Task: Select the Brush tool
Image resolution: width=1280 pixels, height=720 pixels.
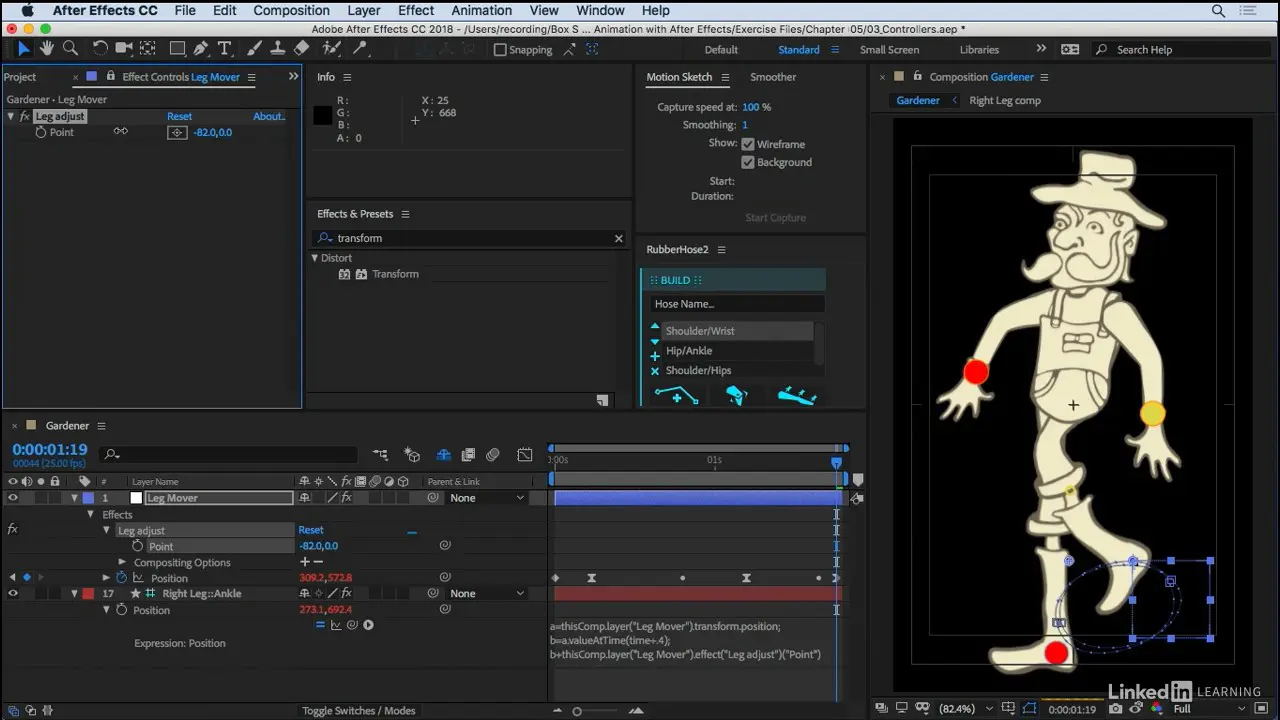Action: (x=255, y=48)
